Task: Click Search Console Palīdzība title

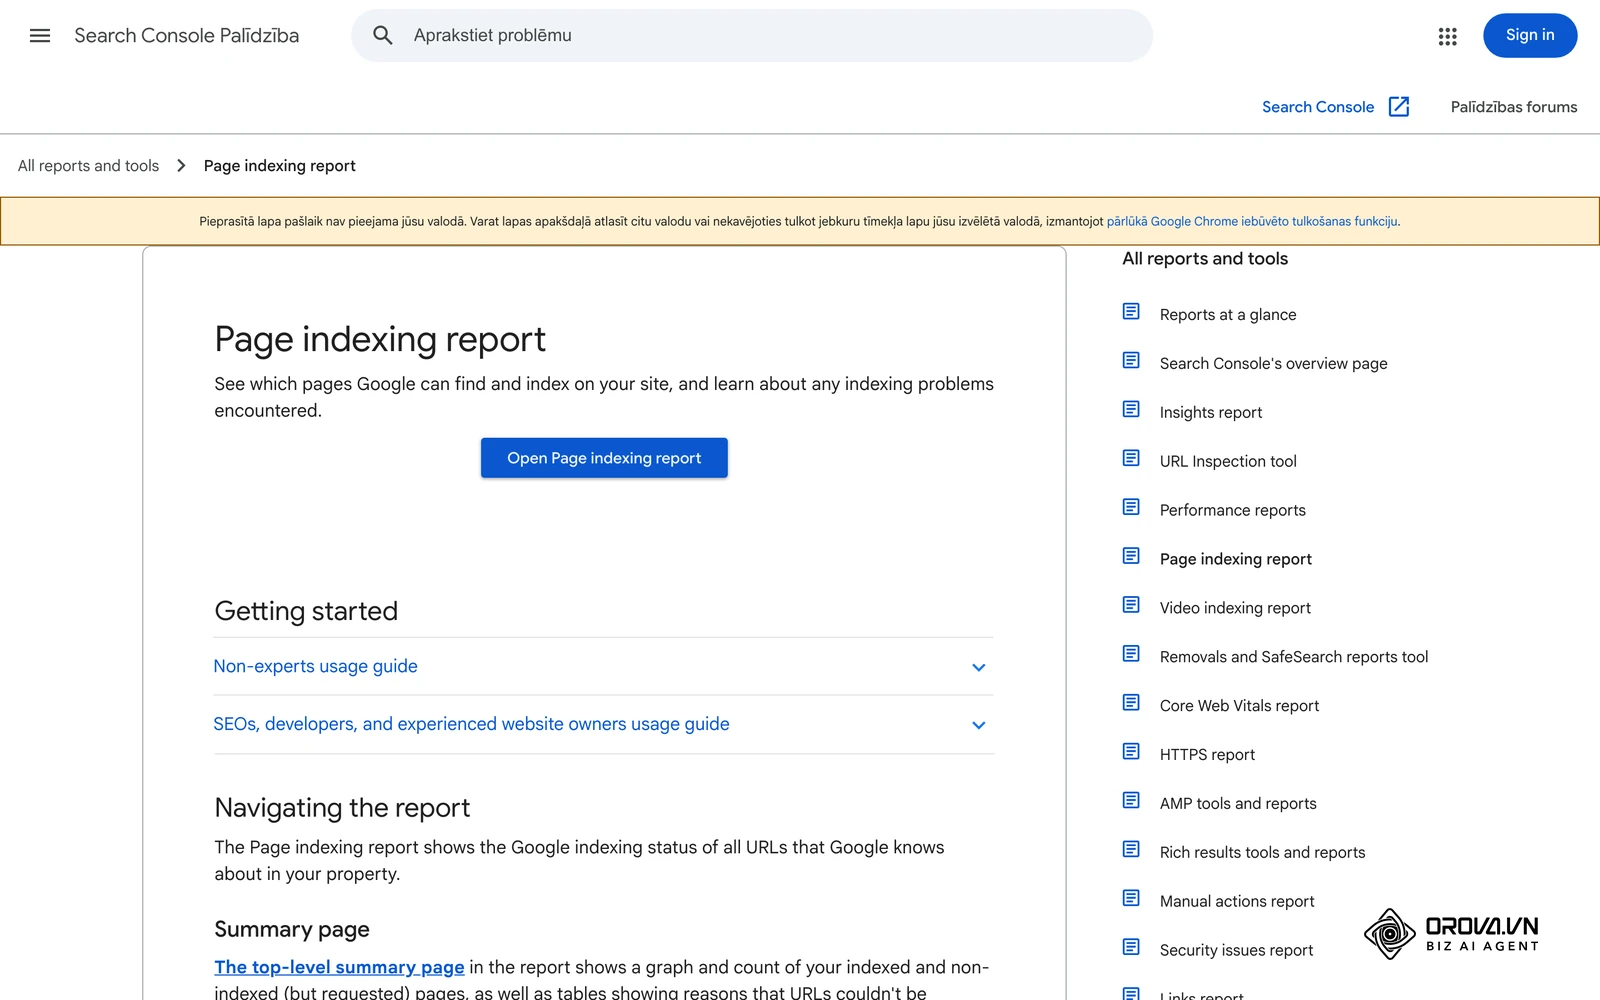Action: coord(186,36)
